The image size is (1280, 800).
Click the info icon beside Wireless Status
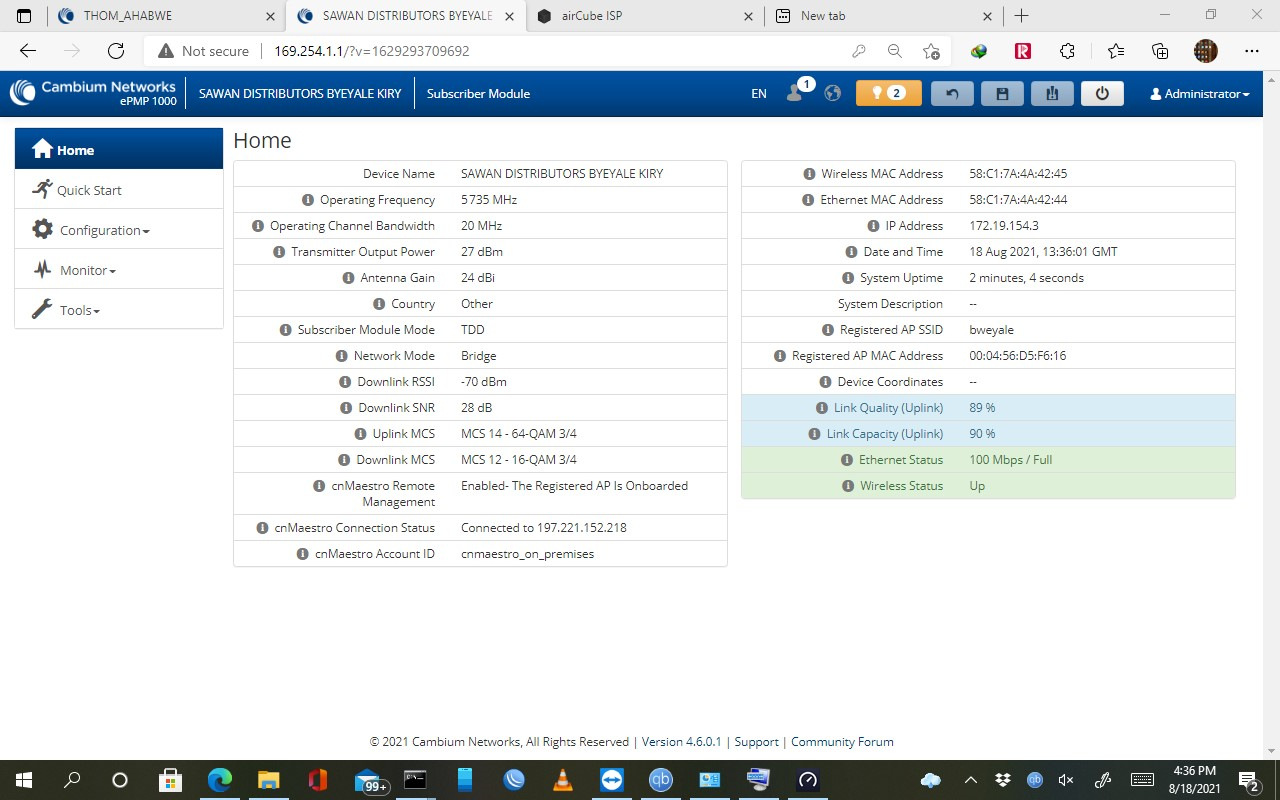tap(848, 486)
